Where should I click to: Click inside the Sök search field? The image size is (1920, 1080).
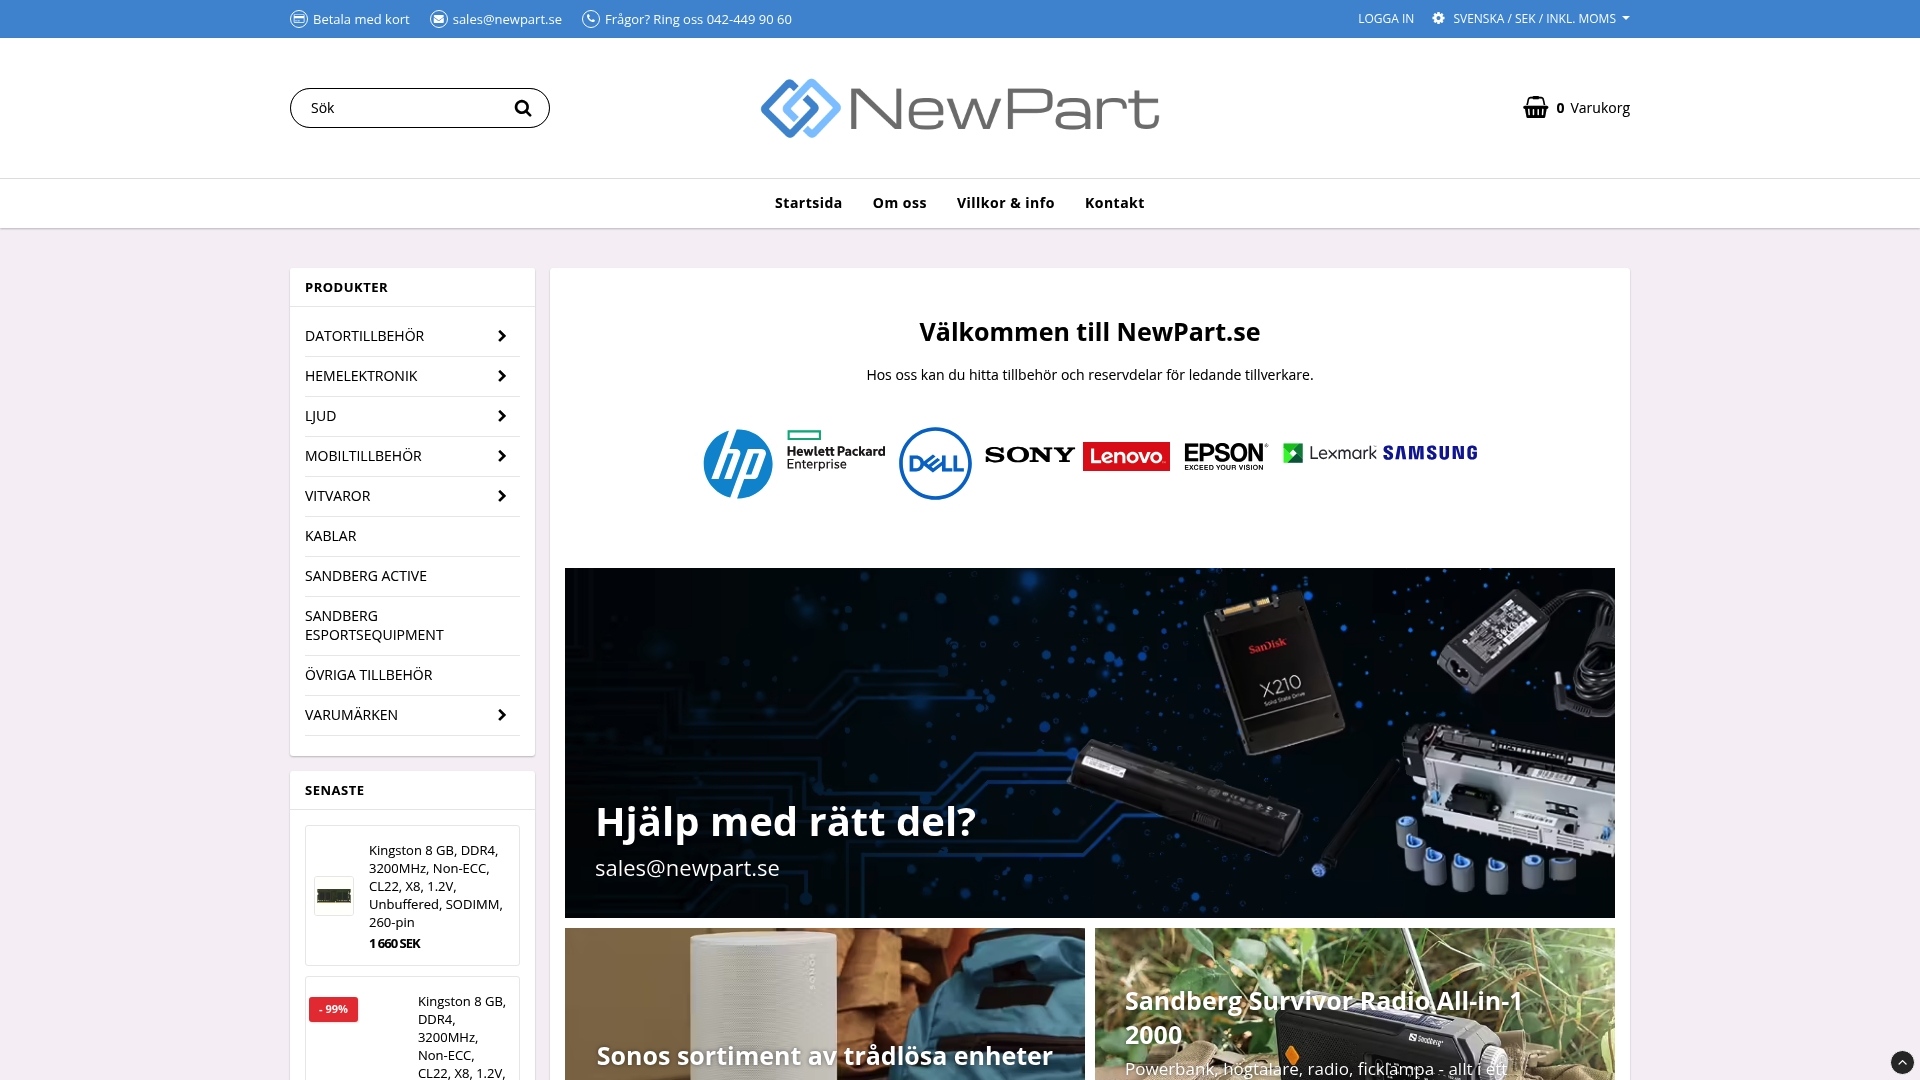pos(400,107)
